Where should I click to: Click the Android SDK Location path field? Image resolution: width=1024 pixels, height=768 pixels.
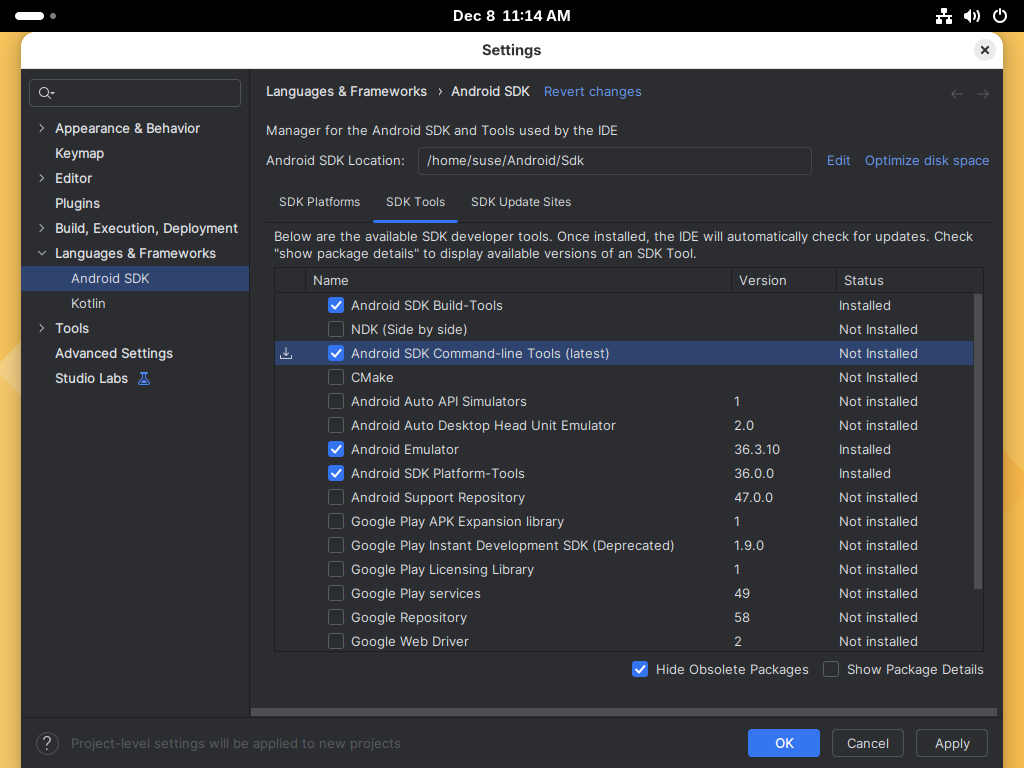pyautogui.click(x=614, y=160)
